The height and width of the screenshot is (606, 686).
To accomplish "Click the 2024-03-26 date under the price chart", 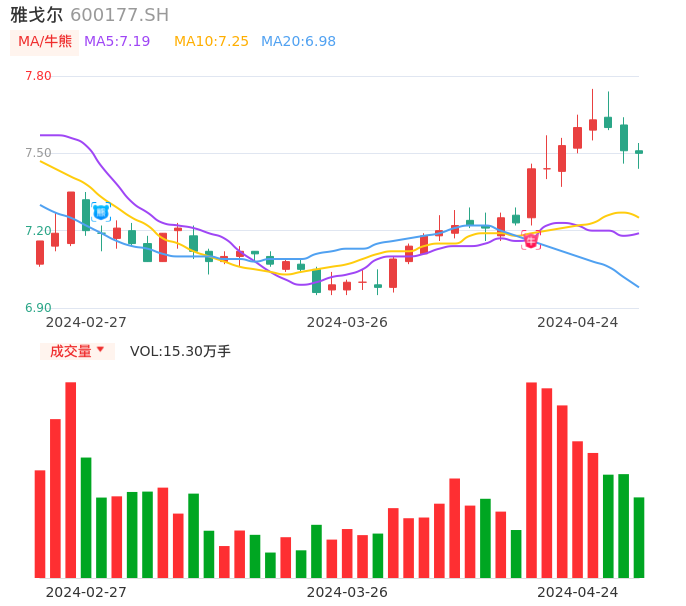I will click(347, 322).
